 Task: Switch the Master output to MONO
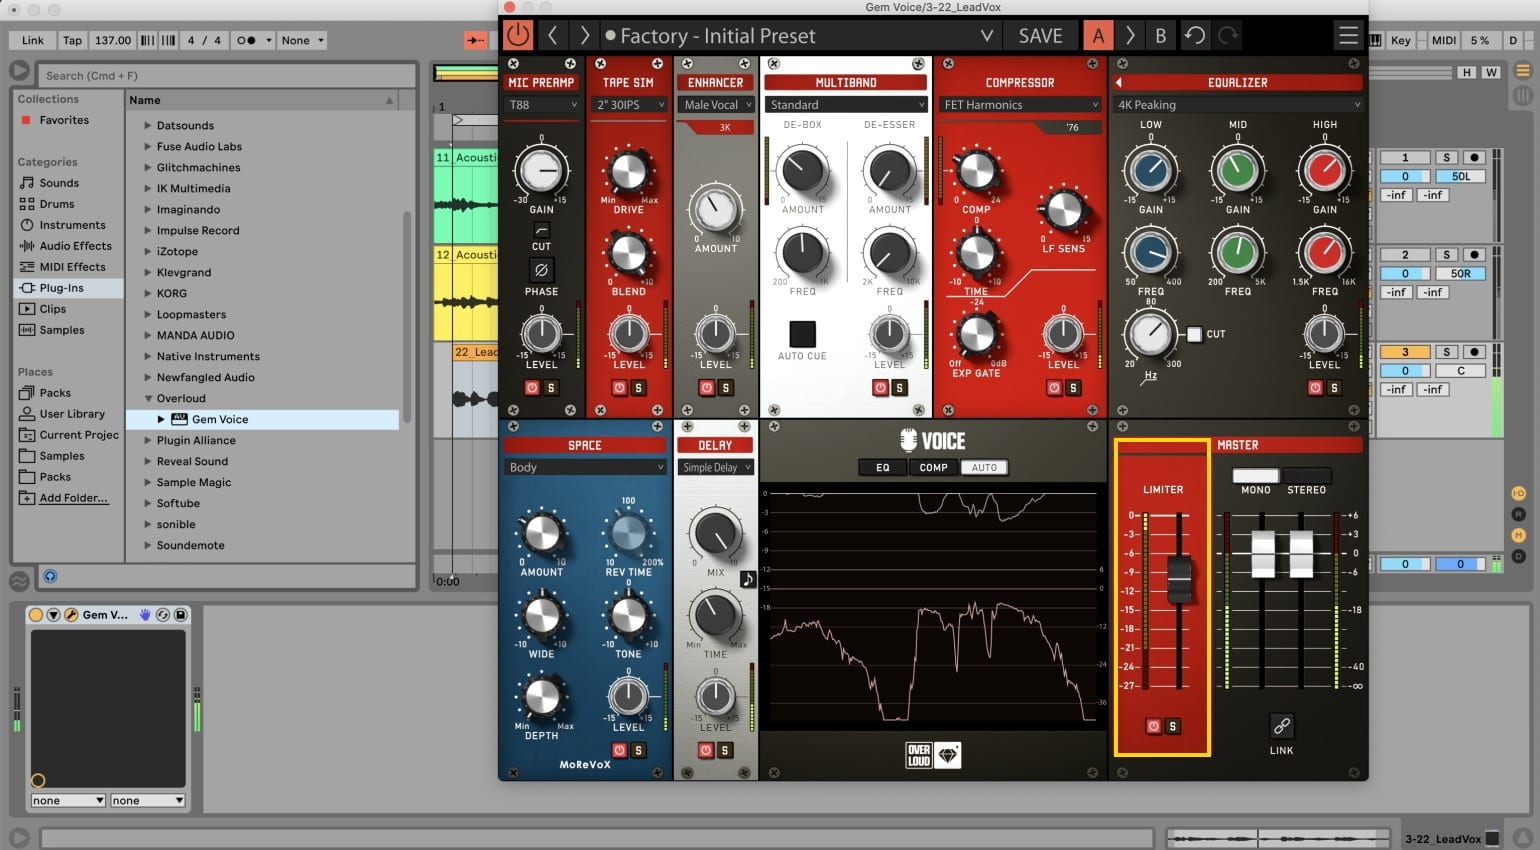pos(1255,476)
